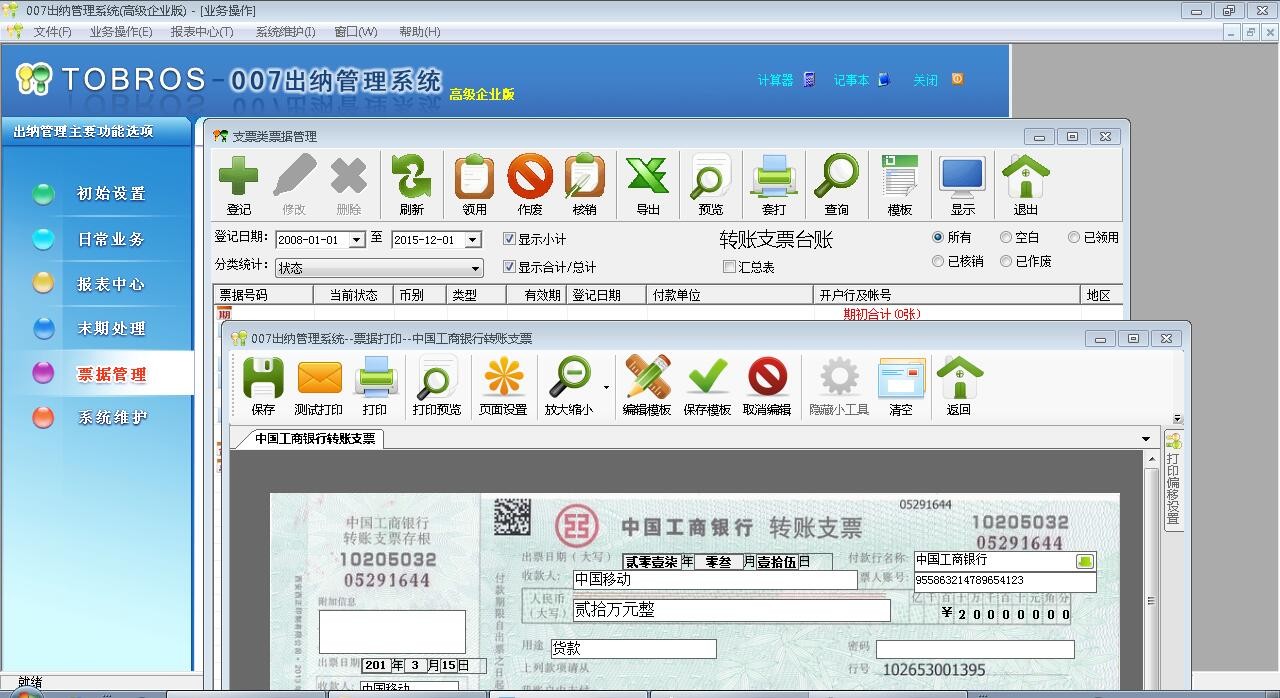Click the 出票人账号 number field

point(1005,580)
